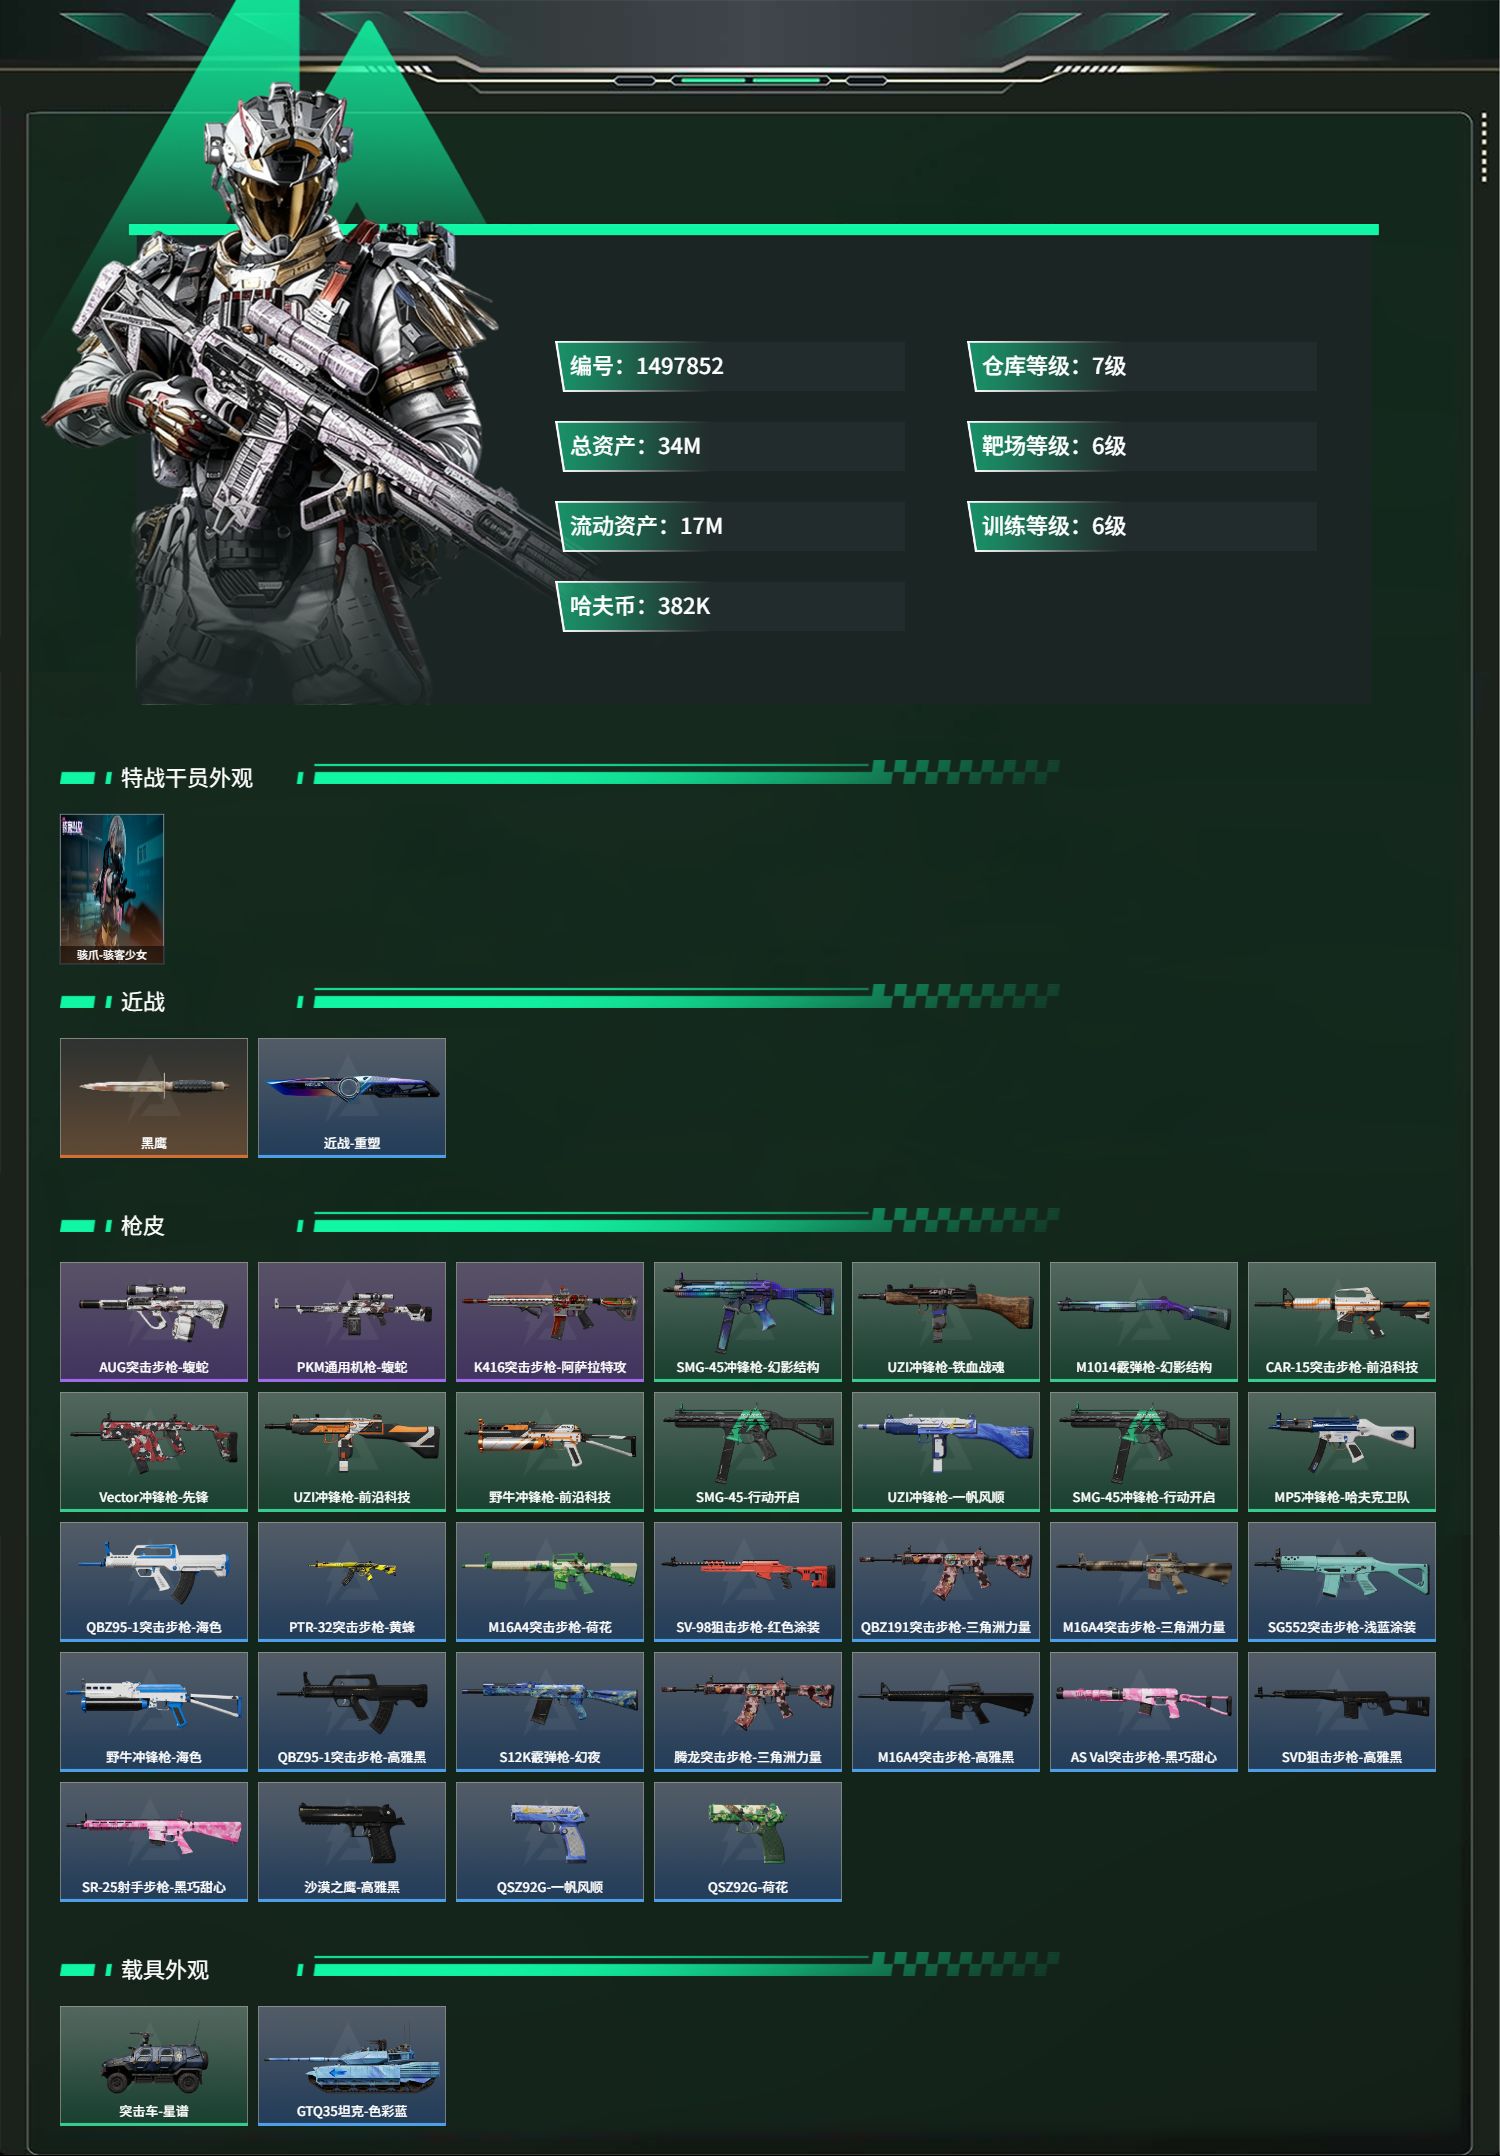1500x2156 pixels.
Task: Open the PKM通用机枪-蝮蛇 skin
Action: point(352,1321)
